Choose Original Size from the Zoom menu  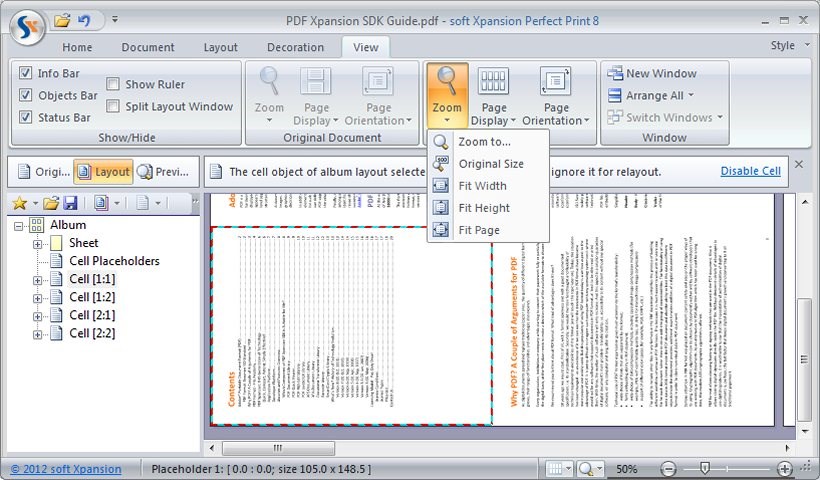tap(488, 164)
